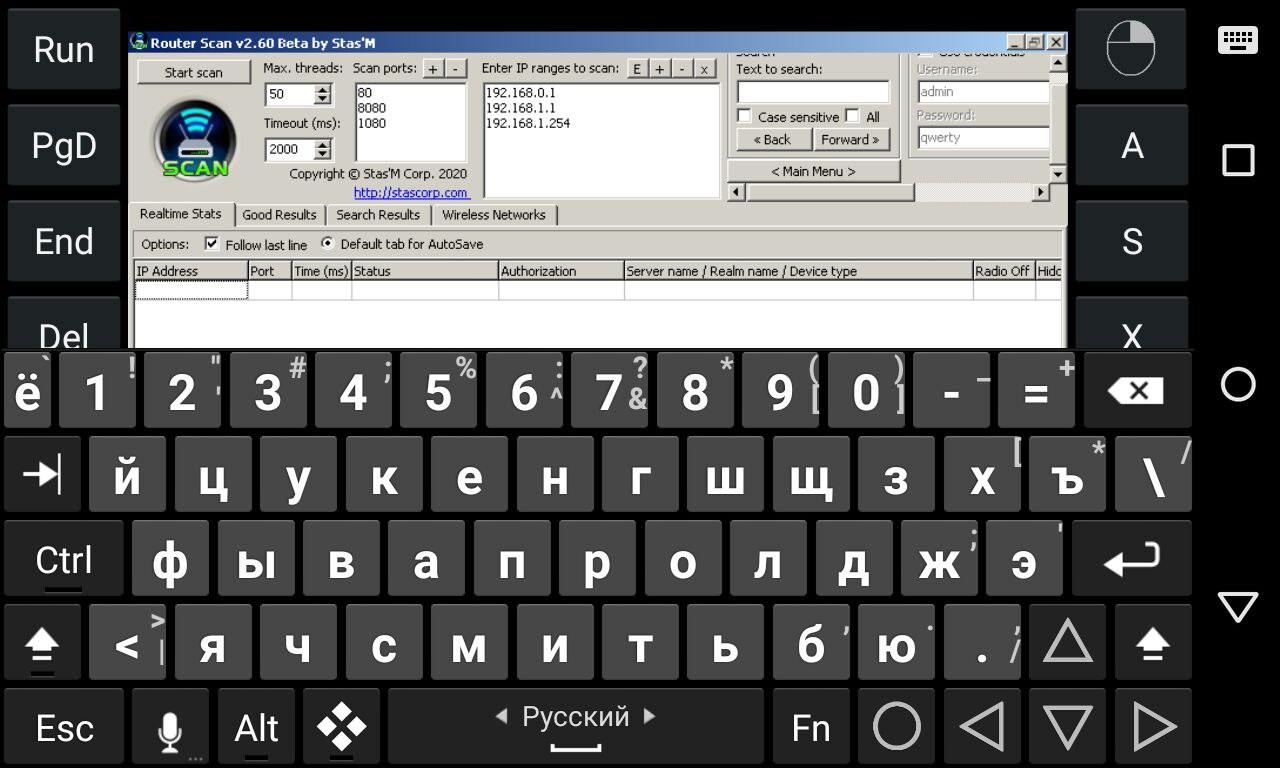Click the Router Scan SCAN logo
1280x768 pixels.
[x=195, y=139]
